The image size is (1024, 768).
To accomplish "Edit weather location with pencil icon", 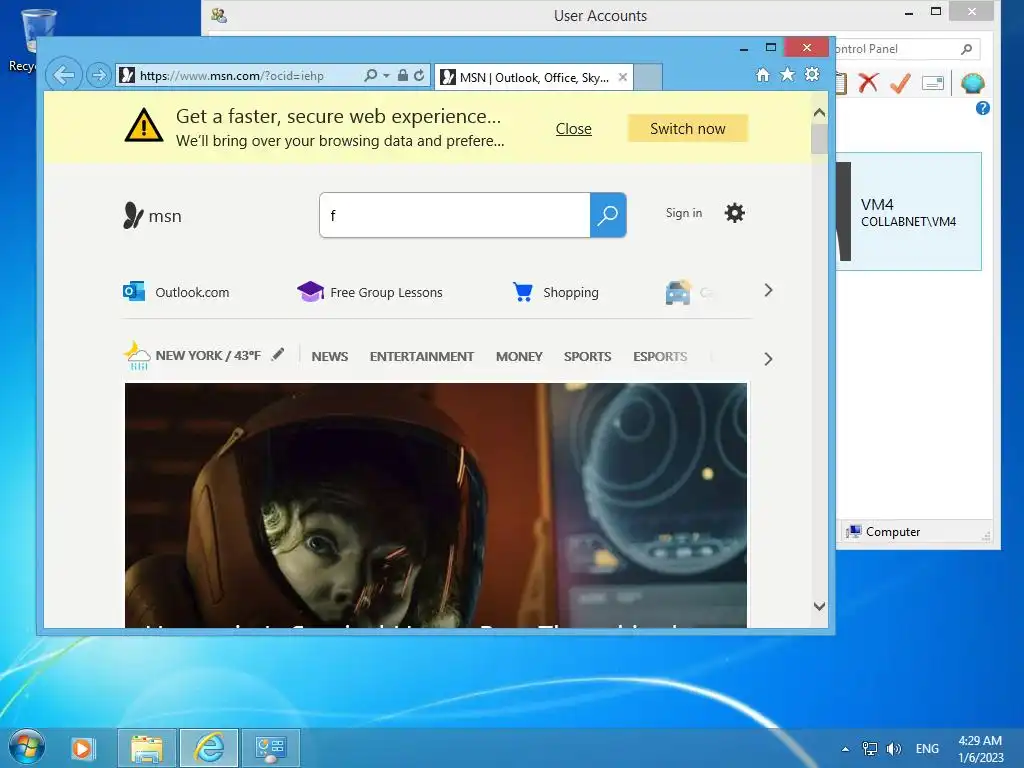I will (x=278, y=355).
